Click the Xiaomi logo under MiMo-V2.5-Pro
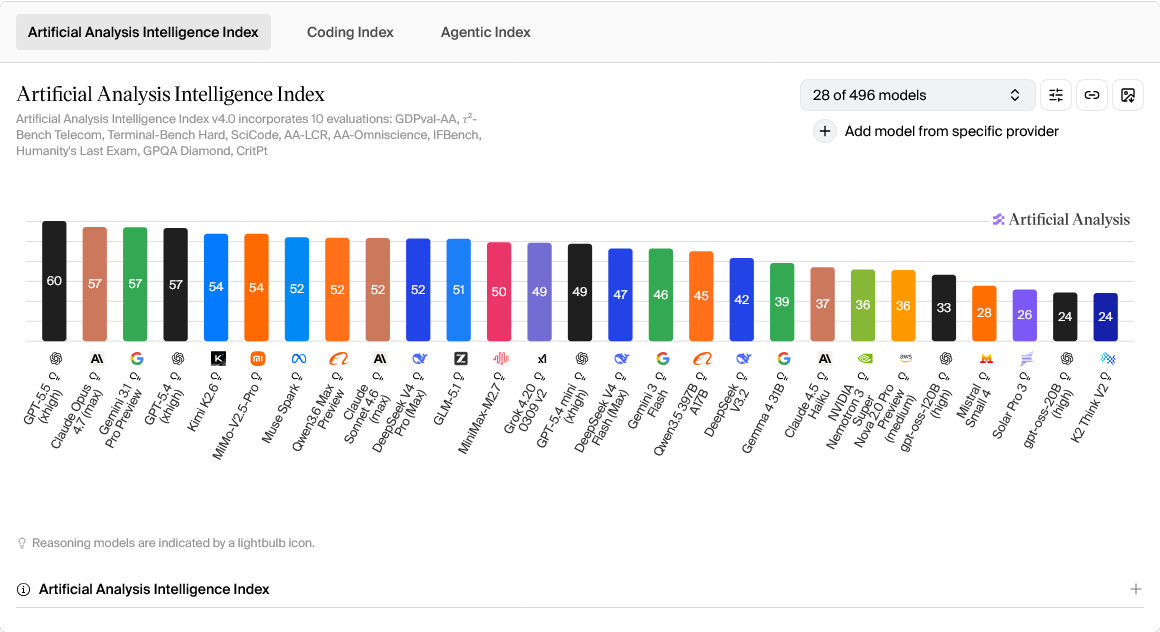1160x632 pixels. tap(257, 358)
